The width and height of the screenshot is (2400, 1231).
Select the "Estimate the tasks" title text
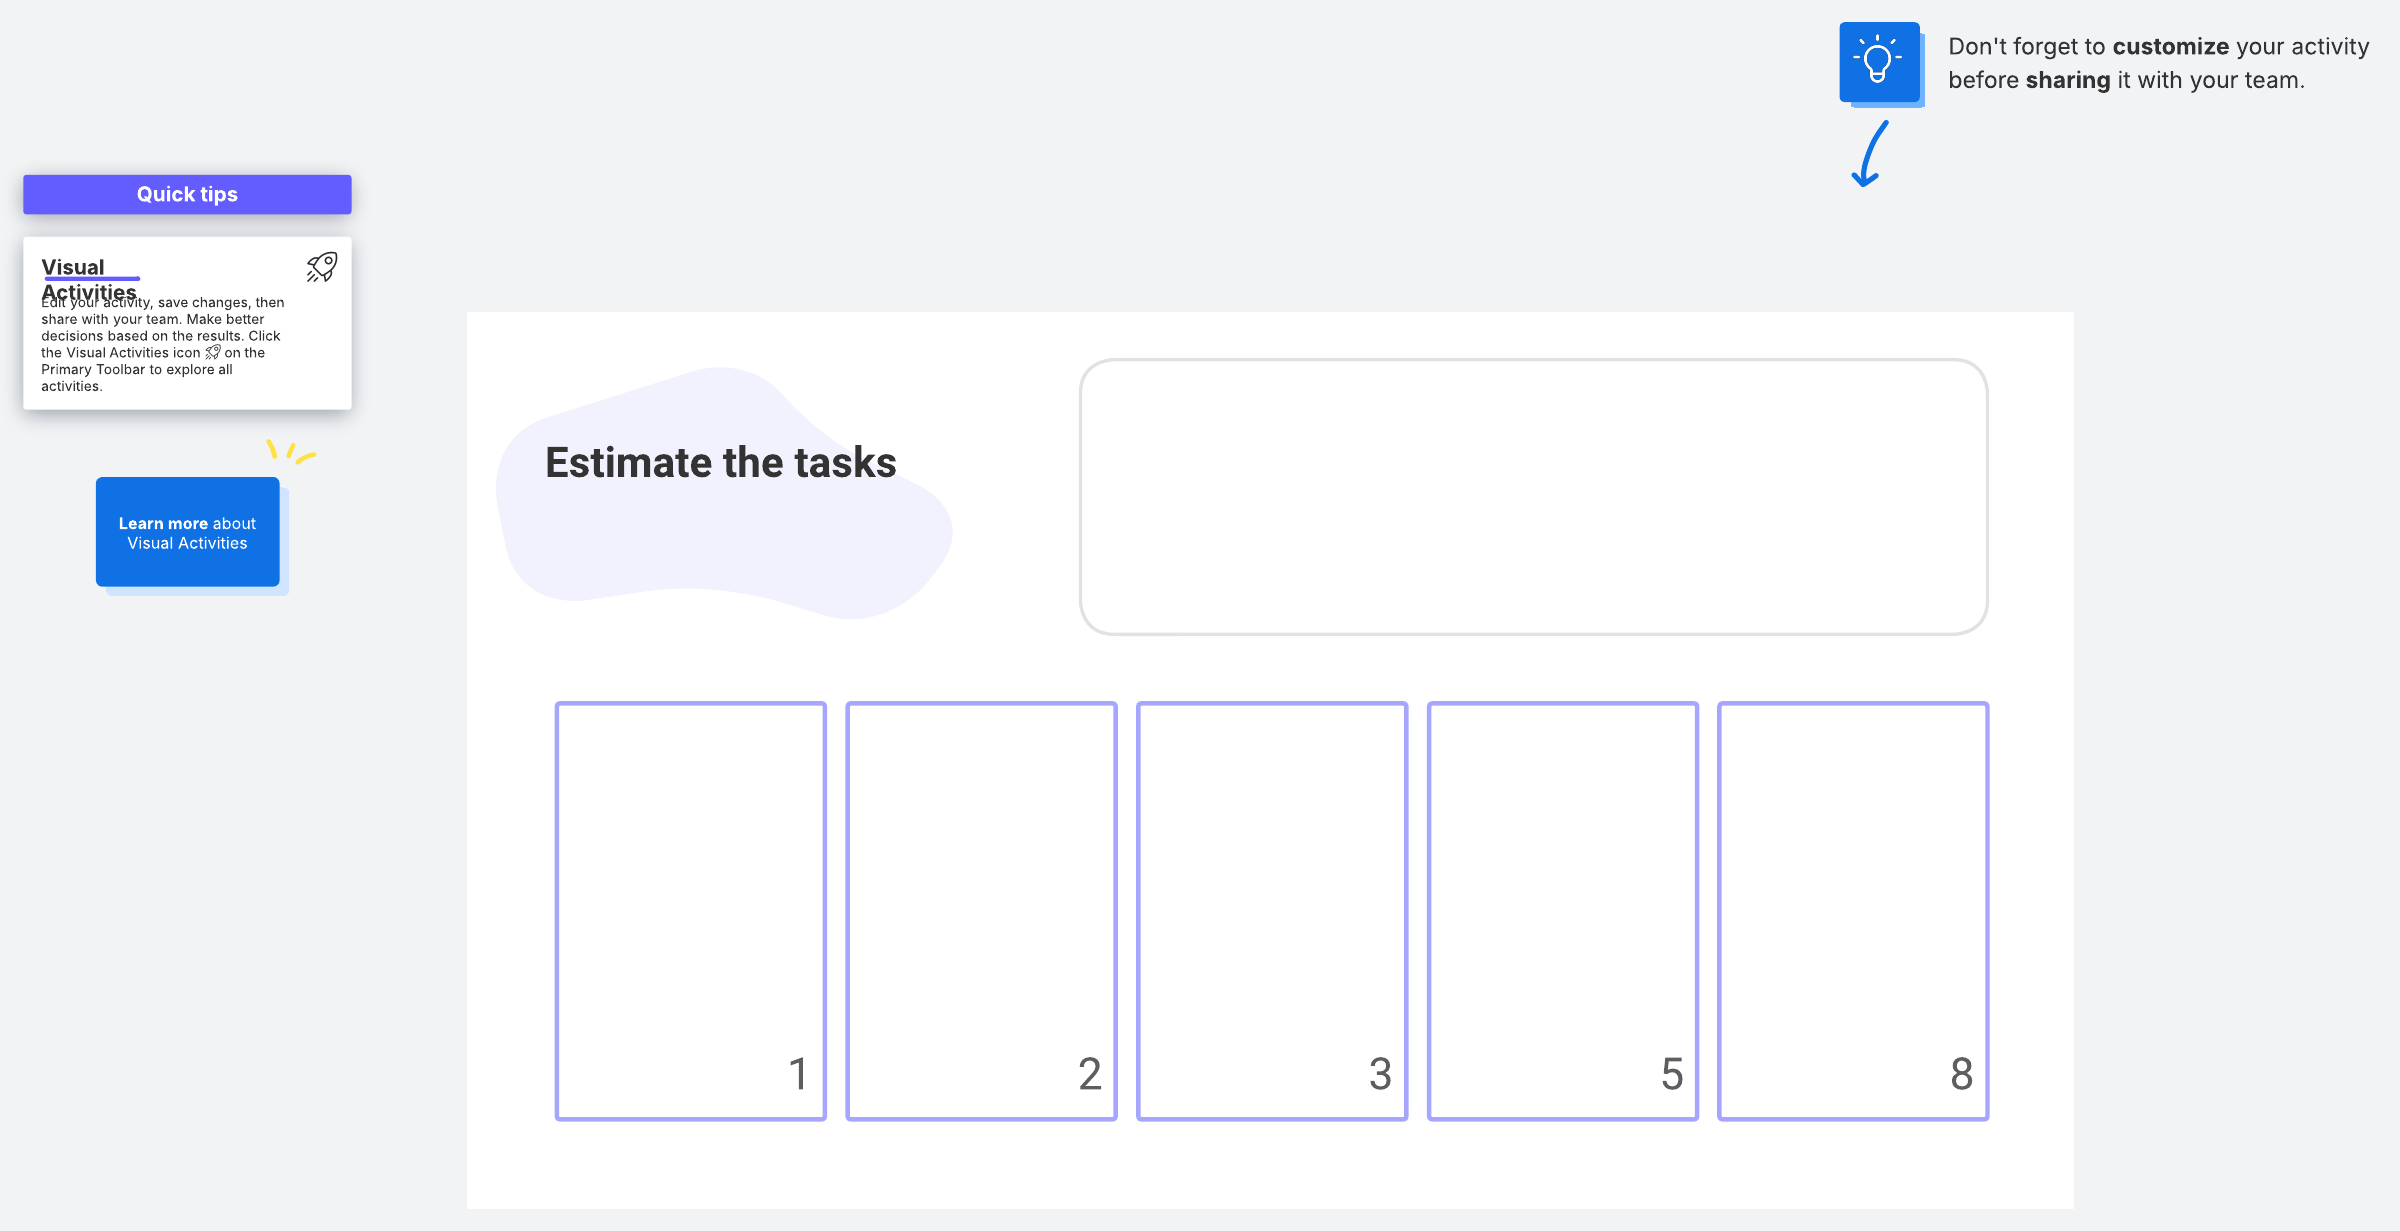[720, 463]
